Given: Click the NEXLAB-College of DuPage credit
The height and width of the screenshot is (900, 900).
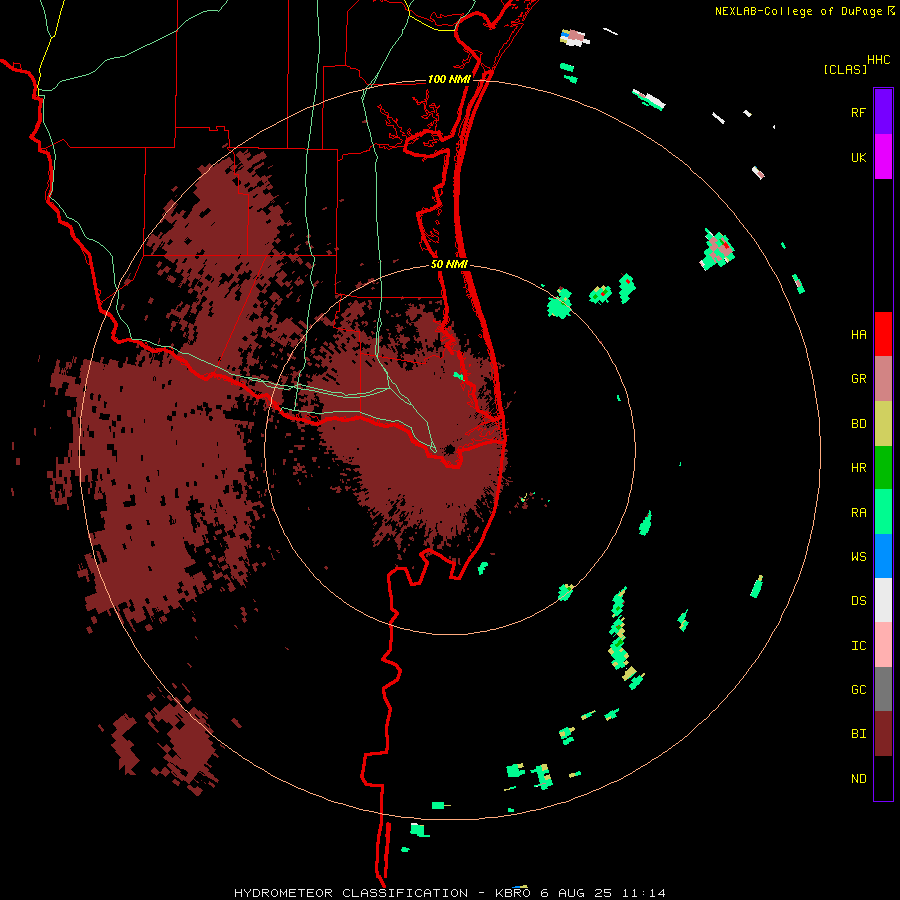Looking at the screenshot, I should pyautogui.click(x=798, y=11).
